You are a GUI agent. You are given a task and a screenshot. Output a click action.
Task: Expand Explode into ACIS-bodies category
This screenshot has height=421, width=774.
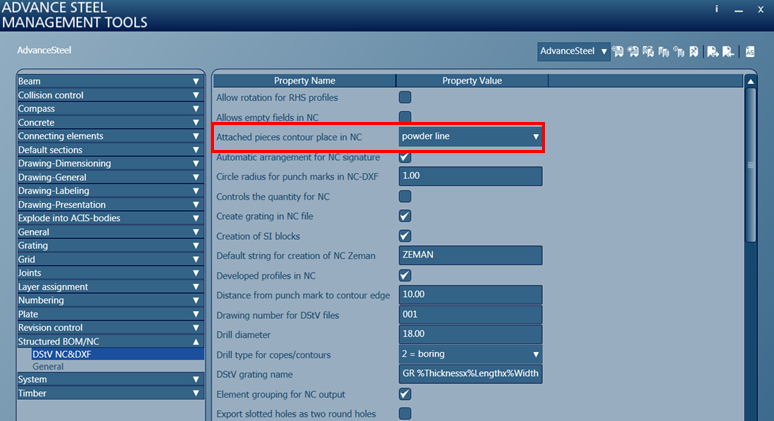point(111,218)
